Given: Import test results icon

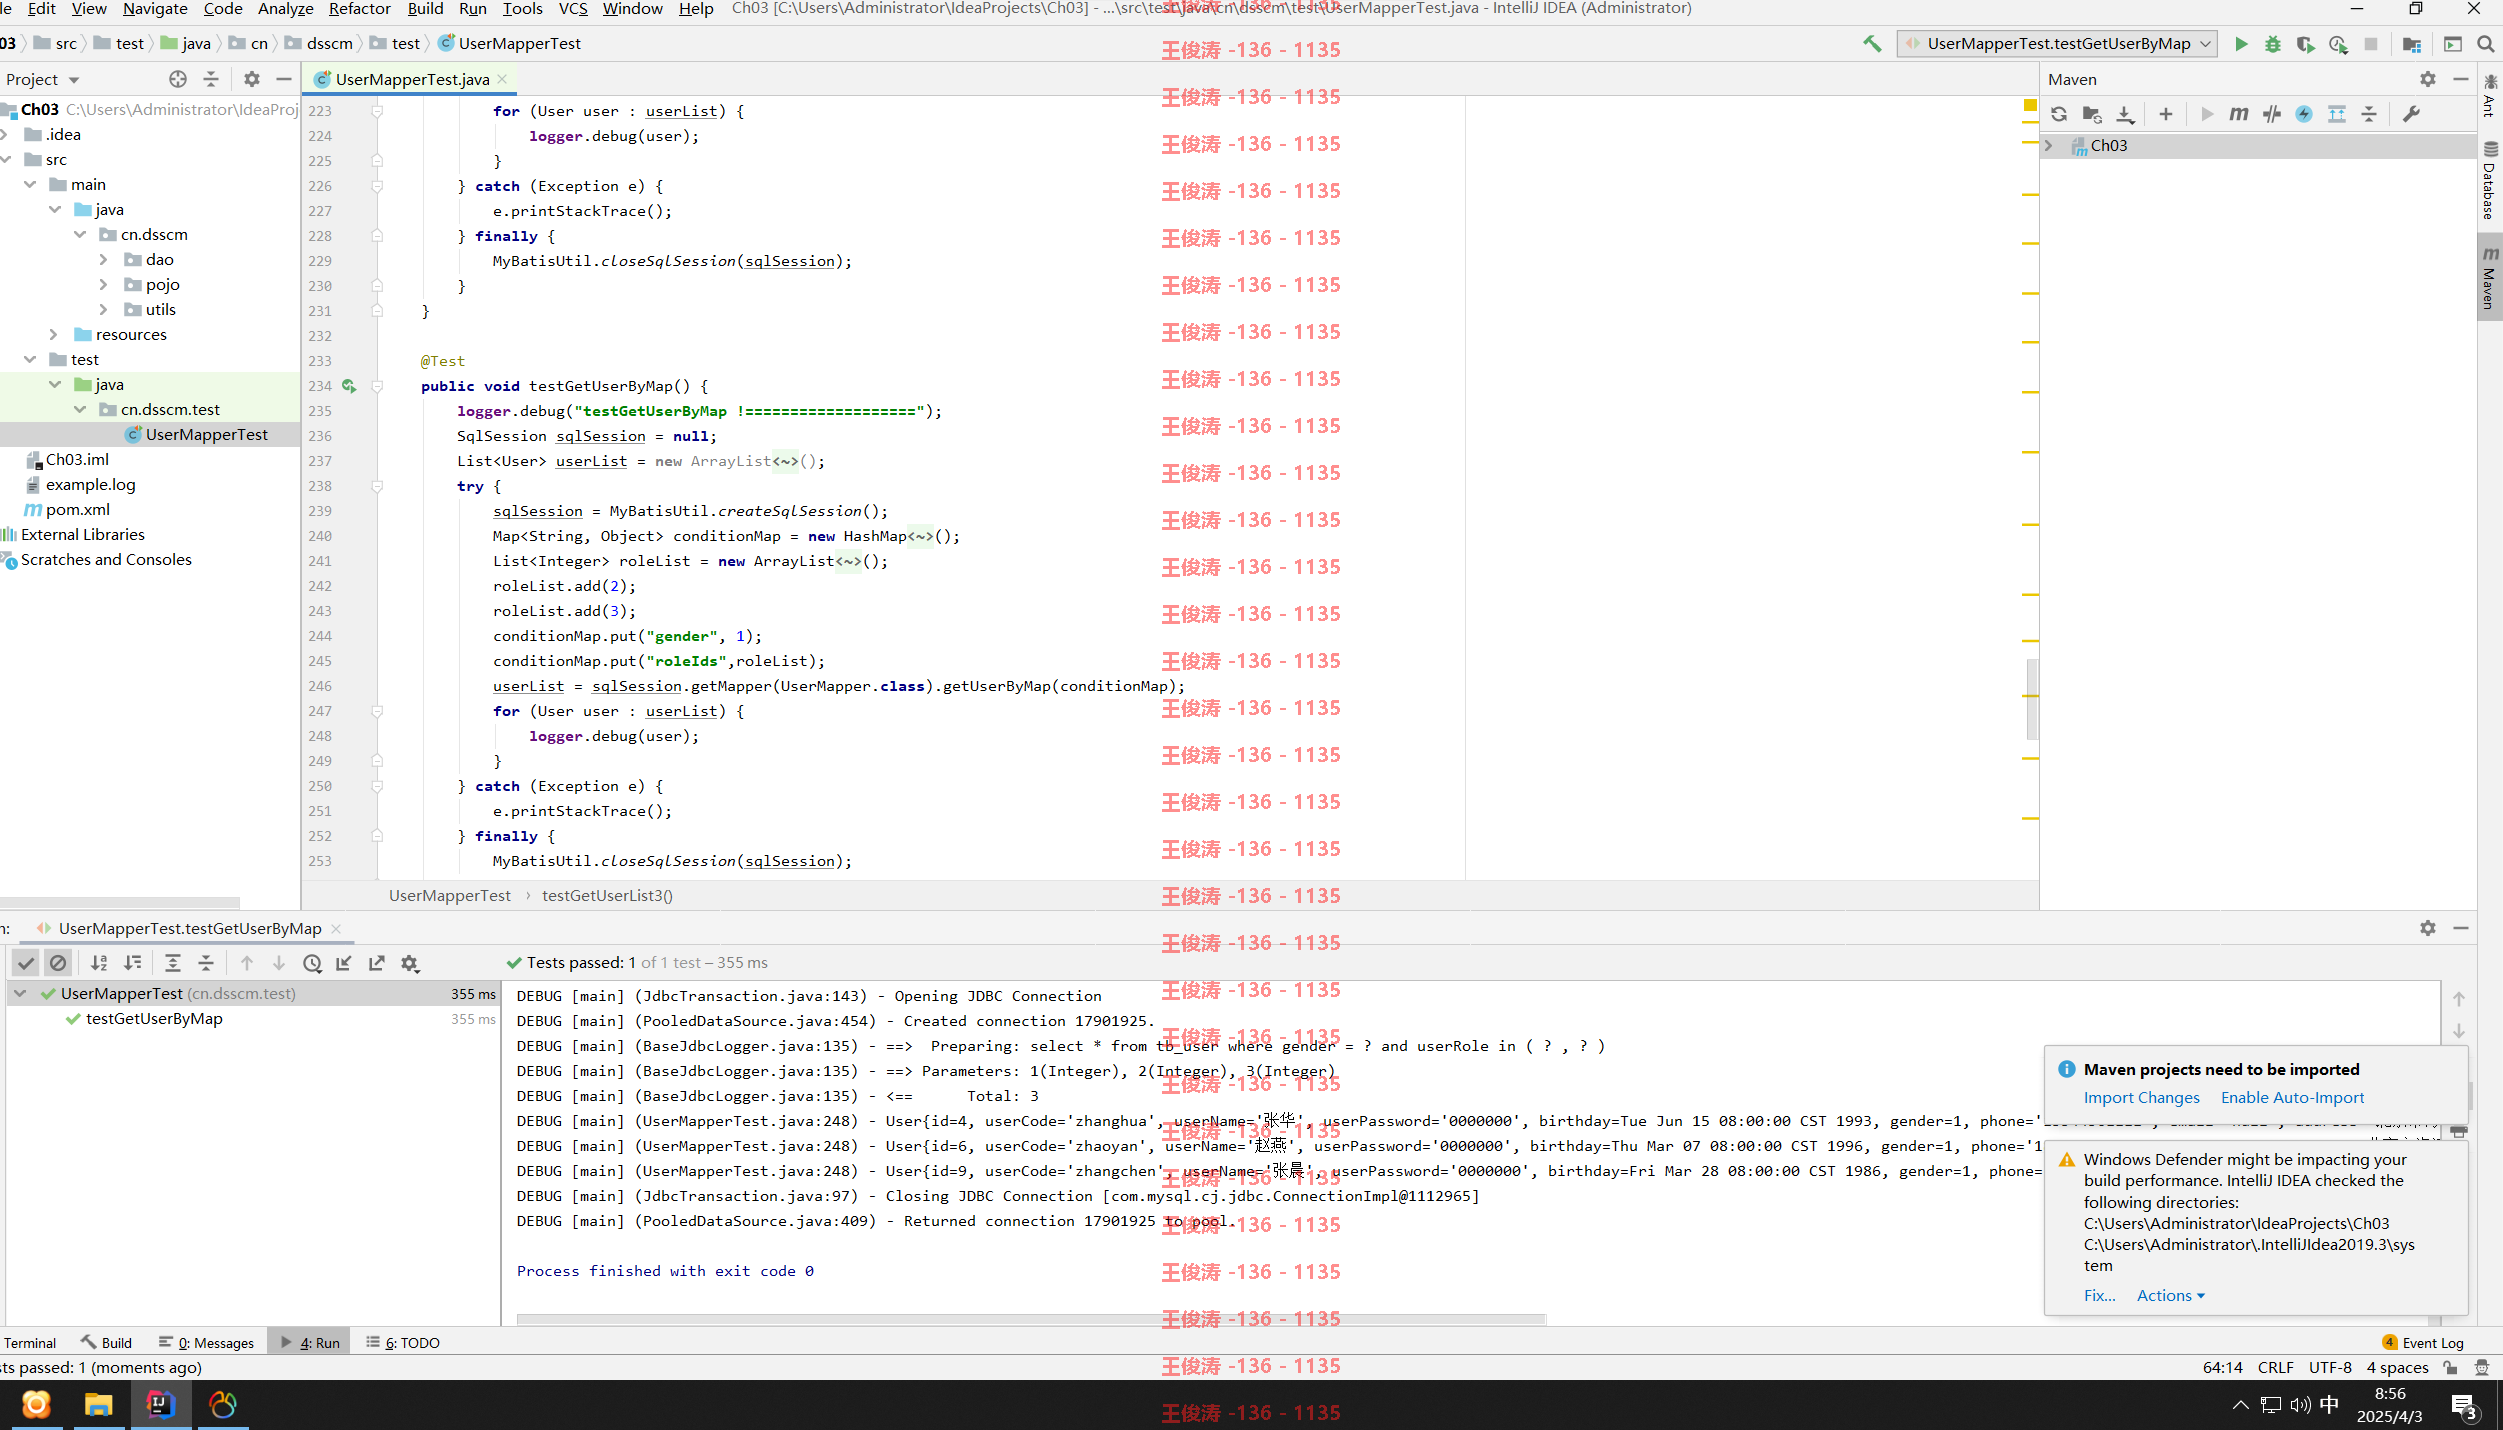Looking at the screenshot, I should click(x=344, y=963).
